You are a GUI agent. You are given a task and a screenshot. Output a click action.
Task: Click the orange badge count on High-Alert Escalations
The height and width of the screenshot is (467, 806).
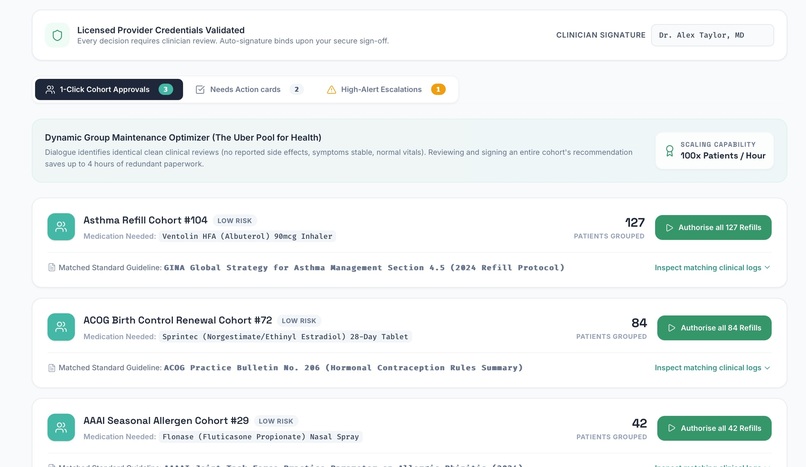point(438,89)
